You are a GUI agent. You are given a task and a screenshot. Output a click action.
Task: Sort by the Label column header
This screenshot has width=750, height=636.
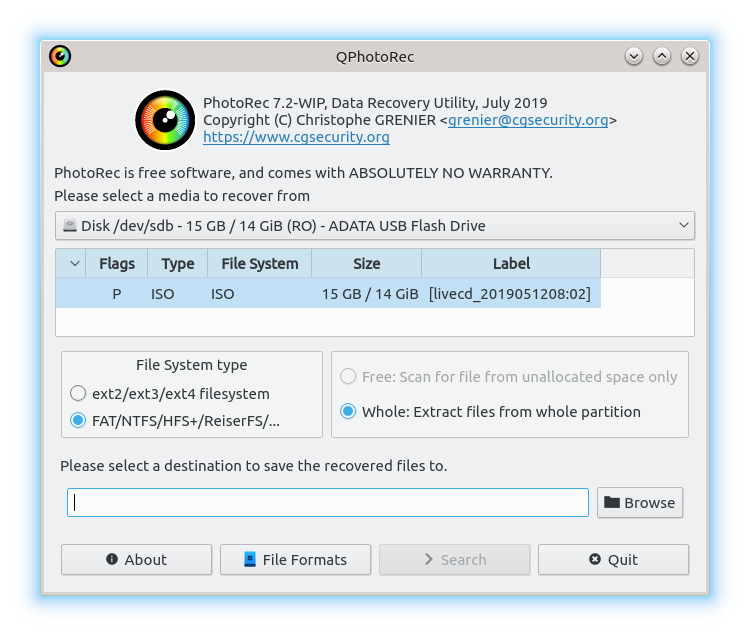pos(511,263)
